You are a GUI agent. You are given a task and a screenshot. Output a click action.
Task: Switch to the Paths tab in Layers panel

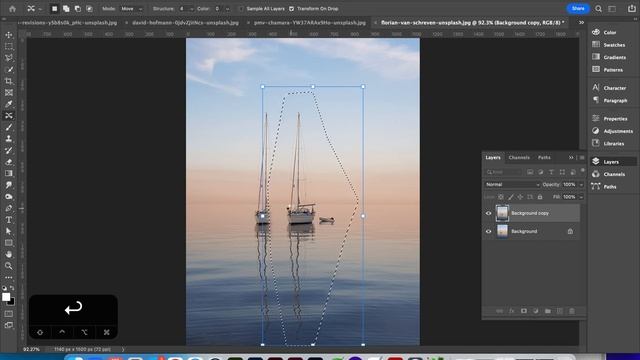click(544, 158)
